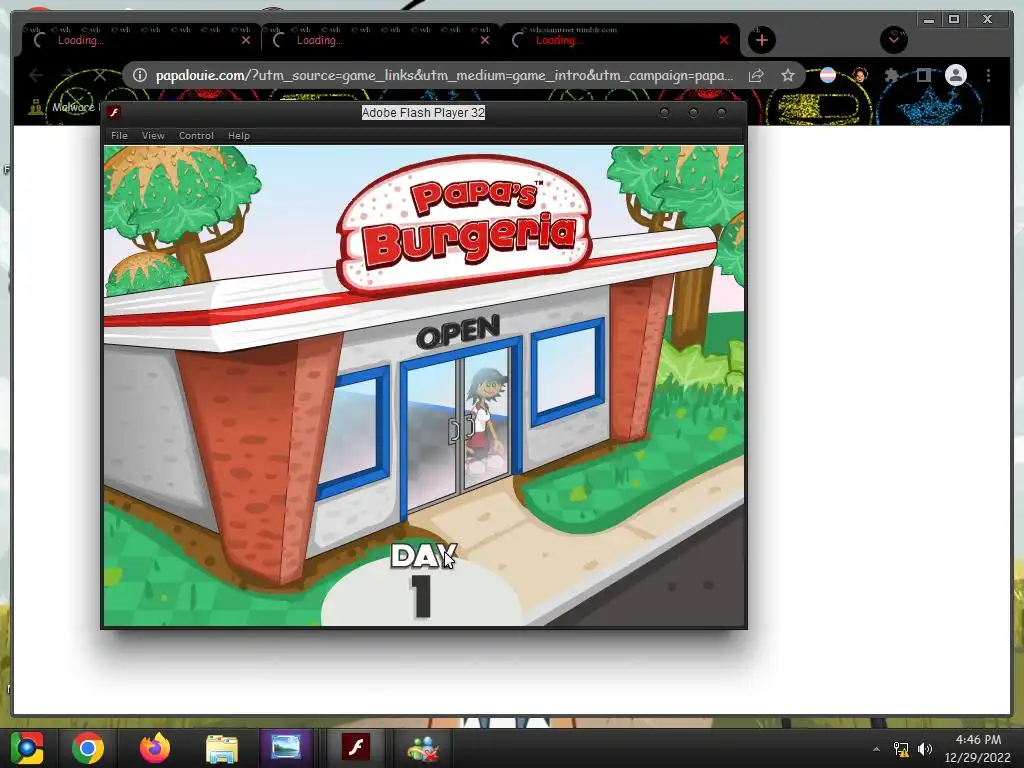Open the extensions puzzle piece menu

pyautogui.click(x=891, y=75)
